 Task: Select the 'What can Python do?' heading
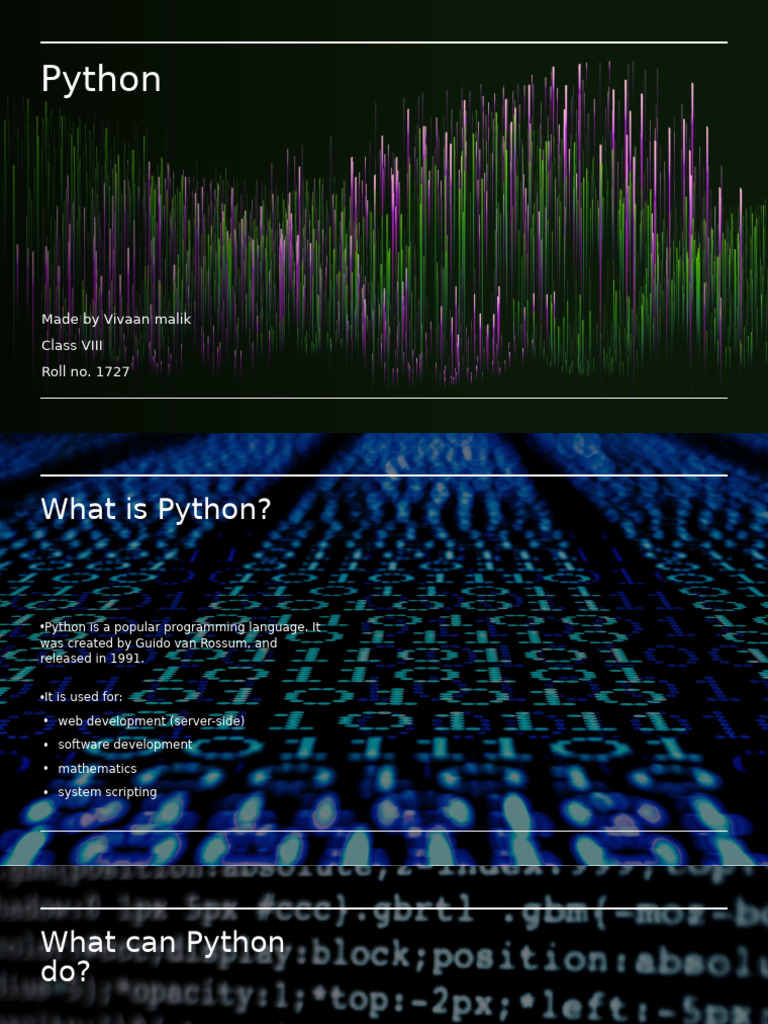point(163,957)
